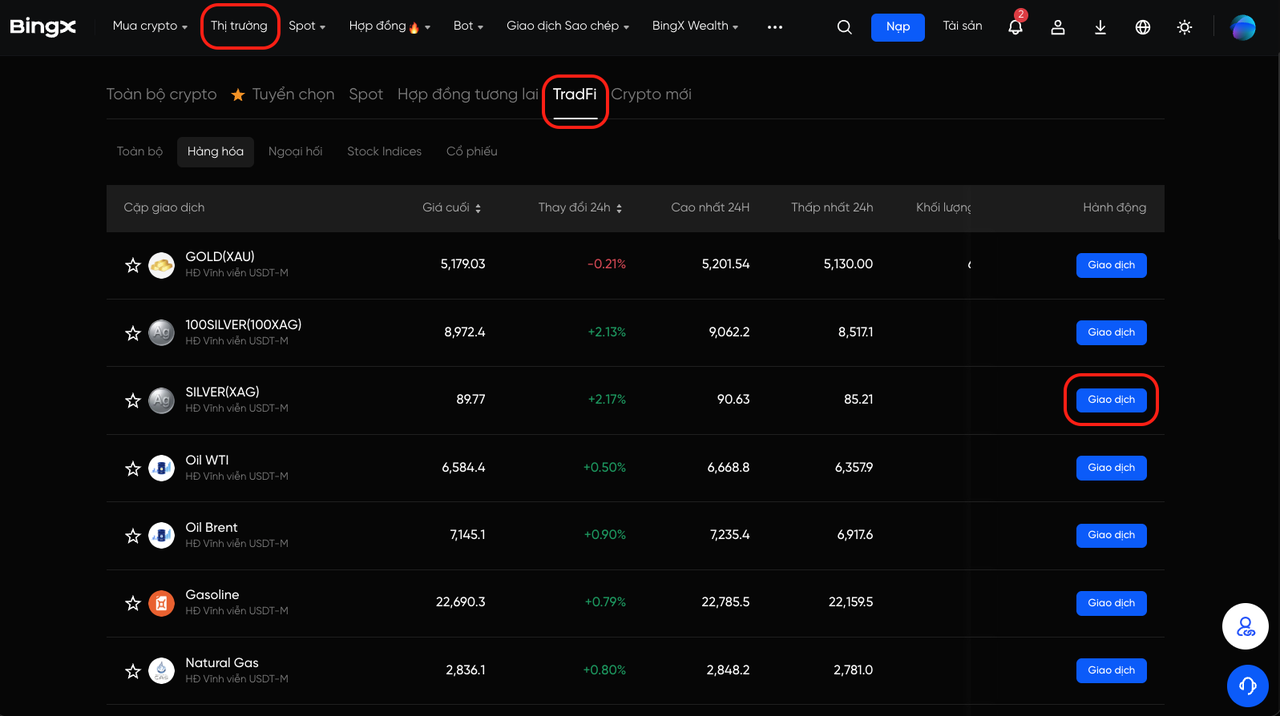Toggle light theme with sun icon
1280x716 pixels.
click(x=1184, y=27)
